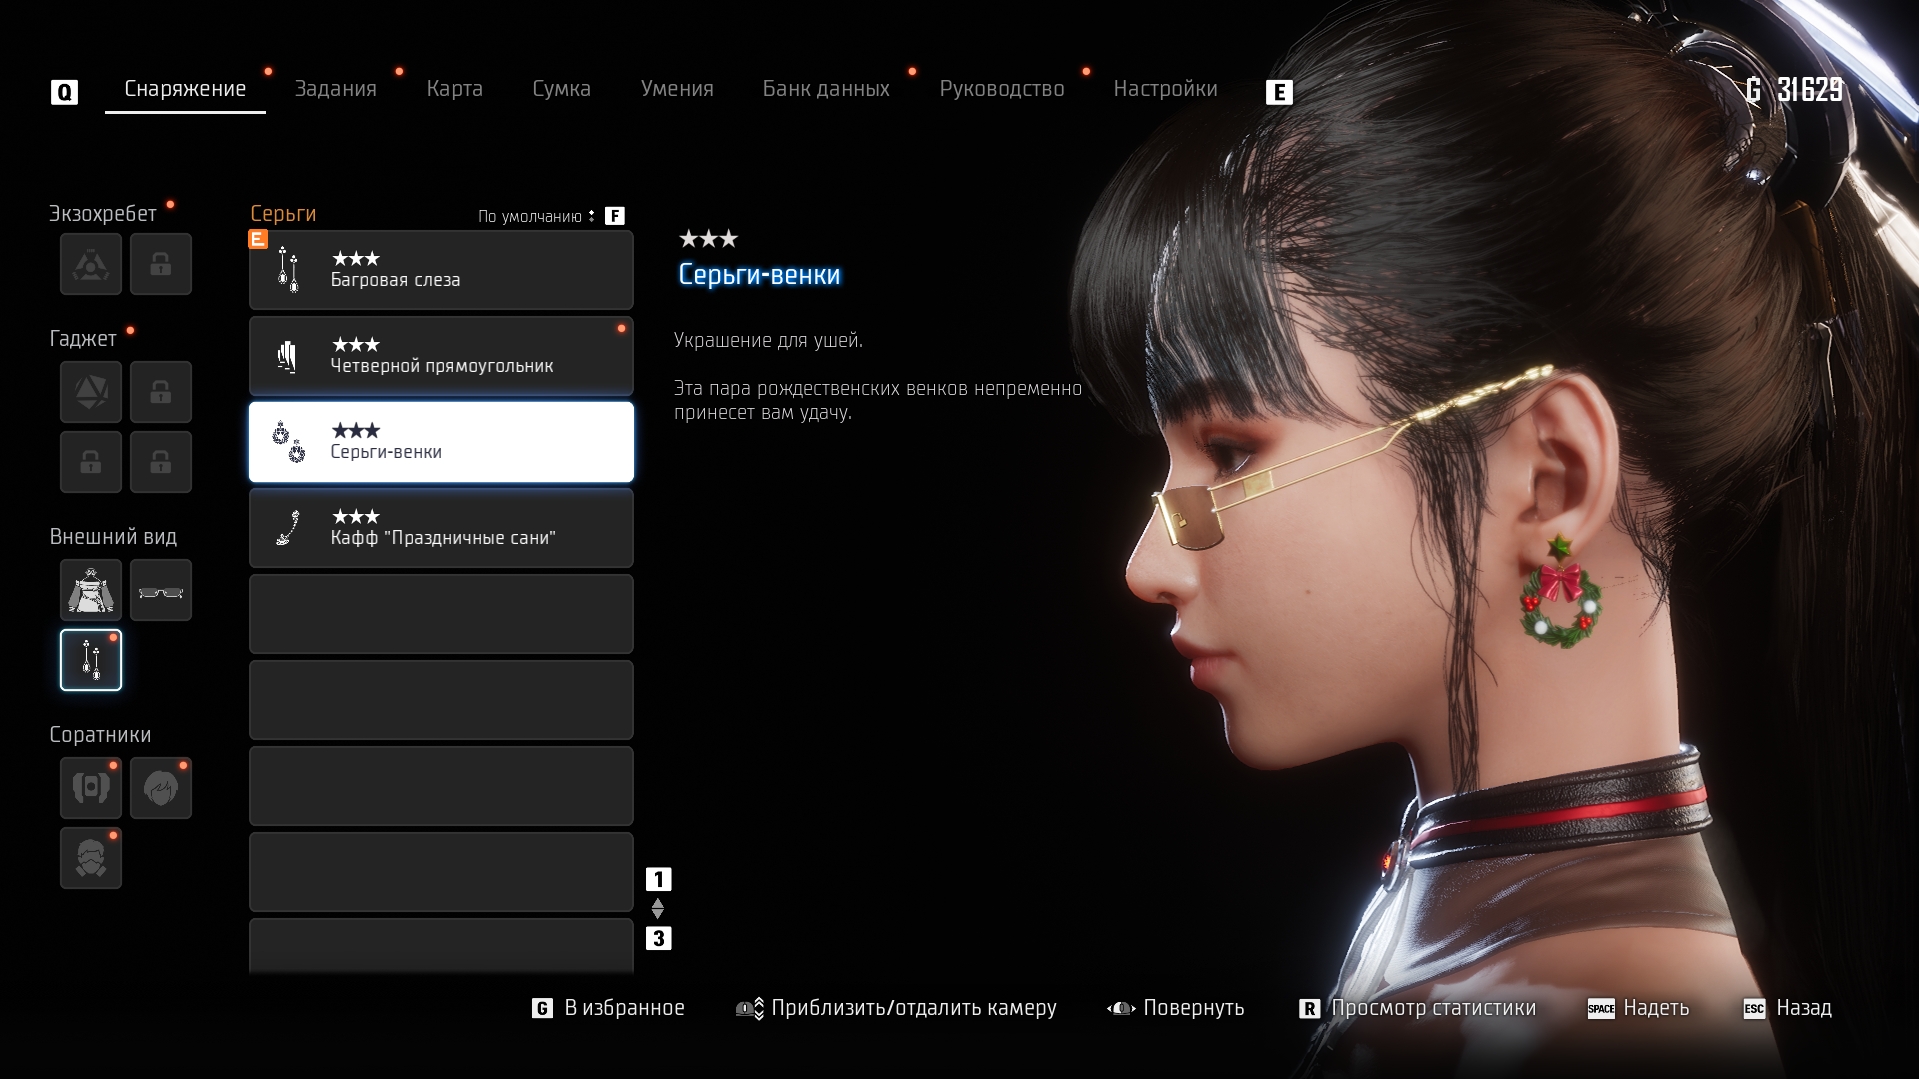This screenshot has width=1919, height=1079.
Task: Click page number 3 indicator
Action: [658, 939]
